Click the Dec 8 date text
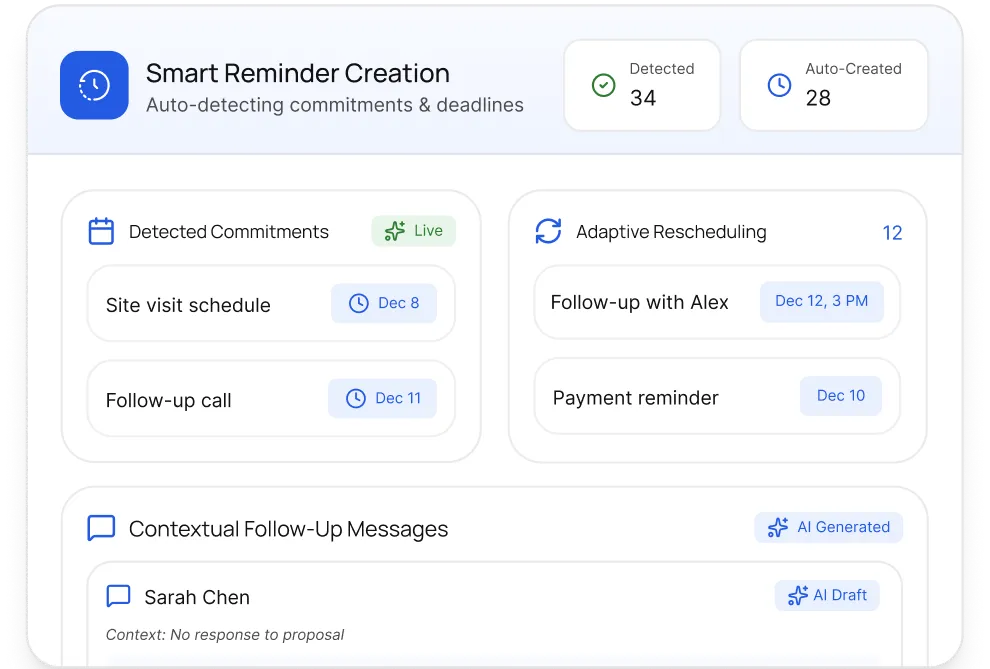The height and width of the screenshot is (669, 990). coord(398,303)
